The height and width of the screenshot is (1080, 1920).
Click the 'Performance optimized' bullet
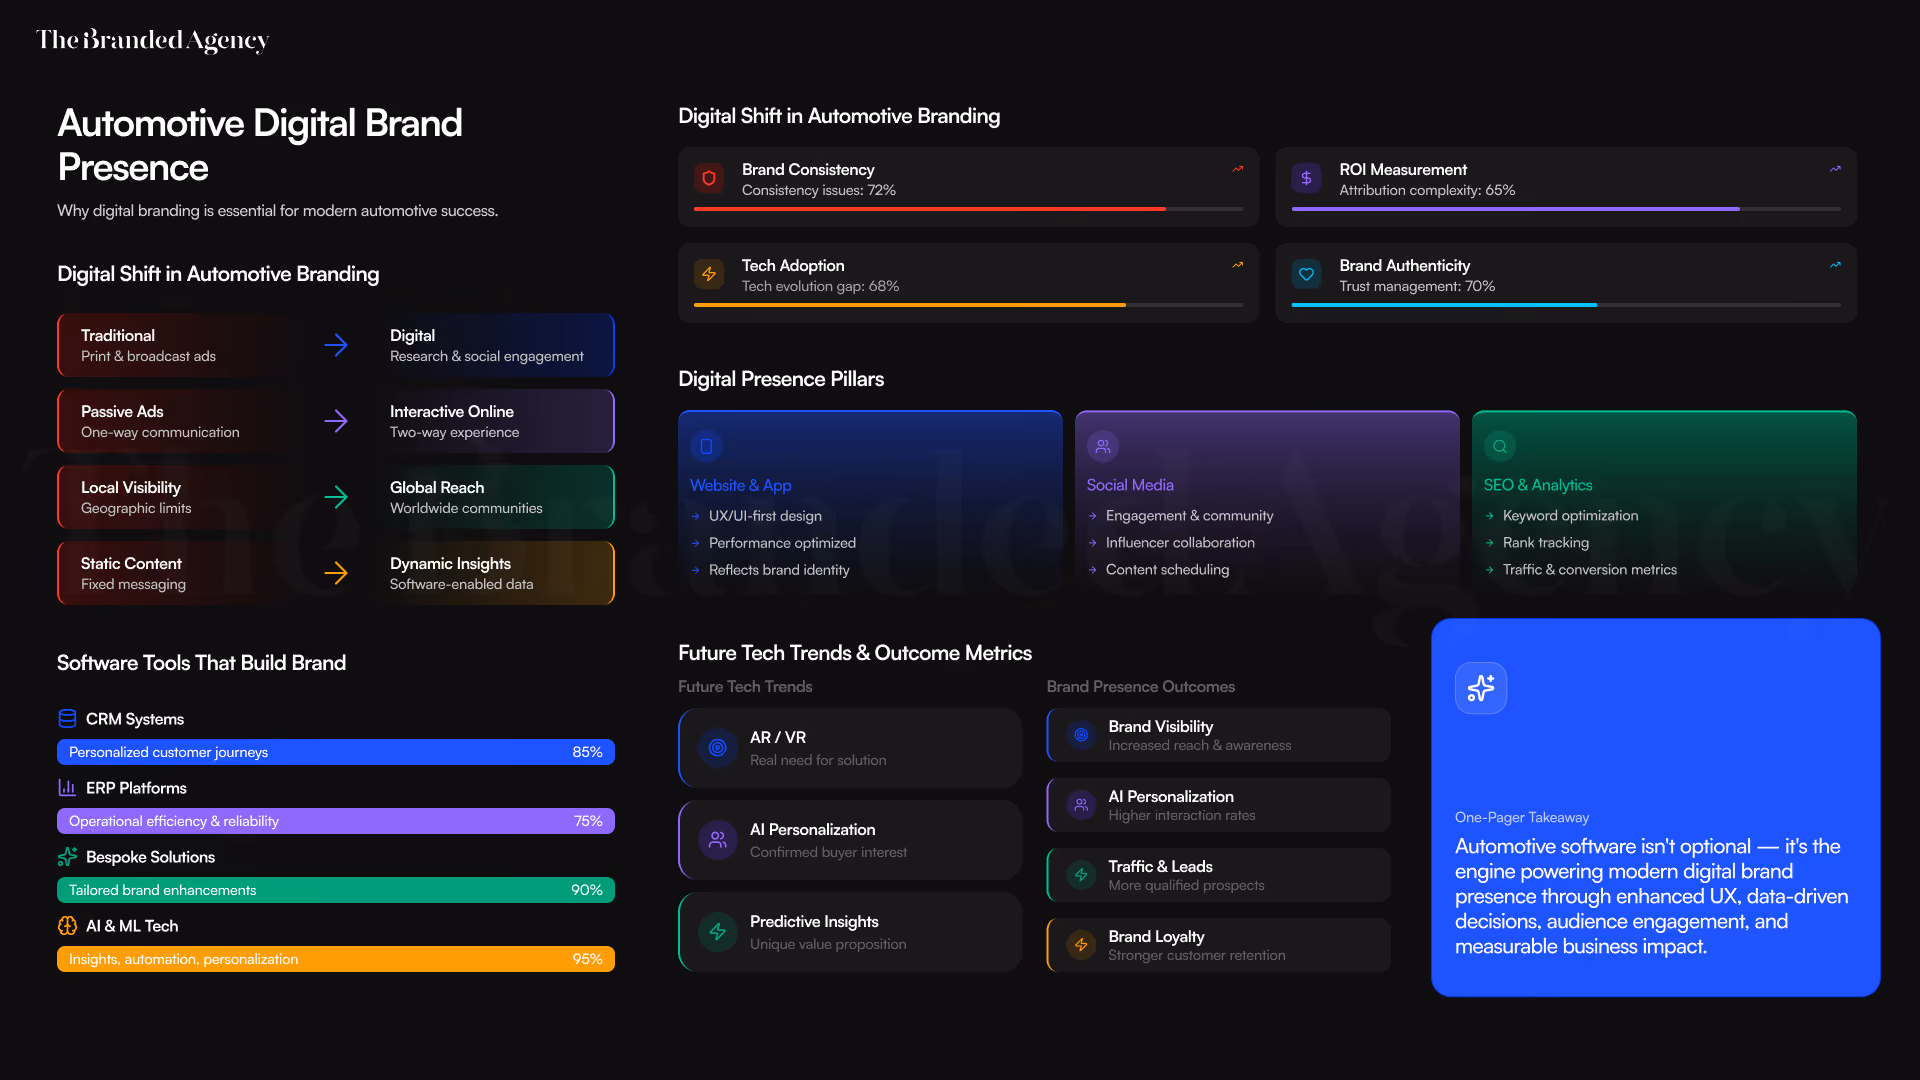[x=782, y=543]
